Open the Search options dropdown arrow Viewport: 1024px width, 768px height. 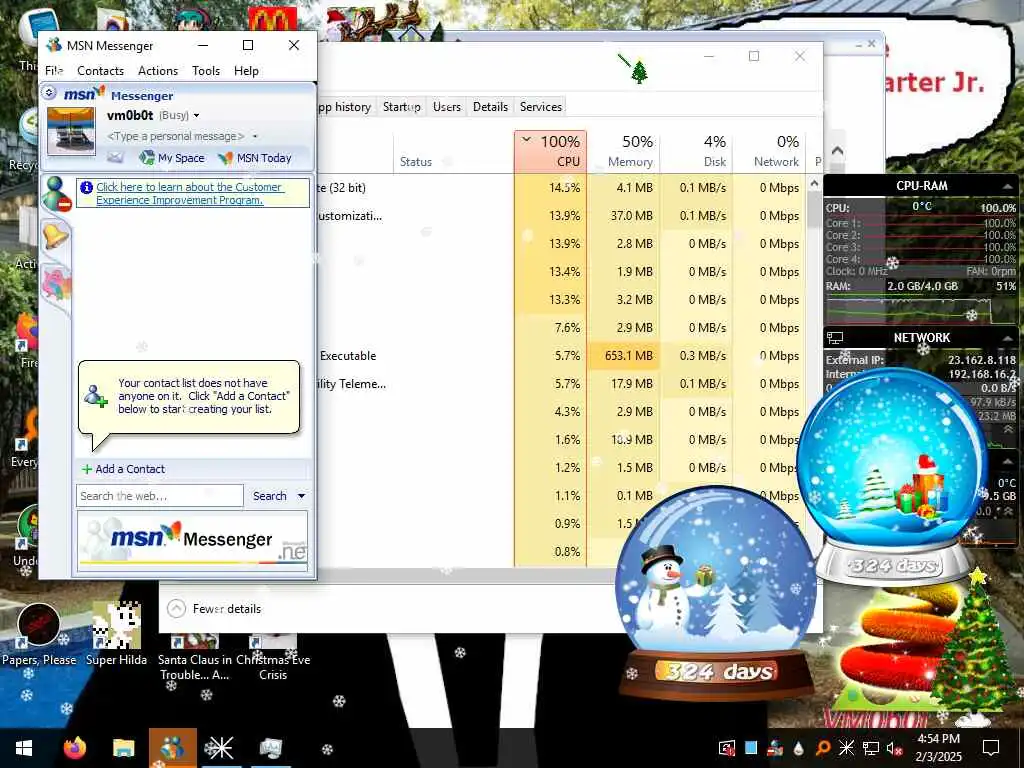(301, 496)
